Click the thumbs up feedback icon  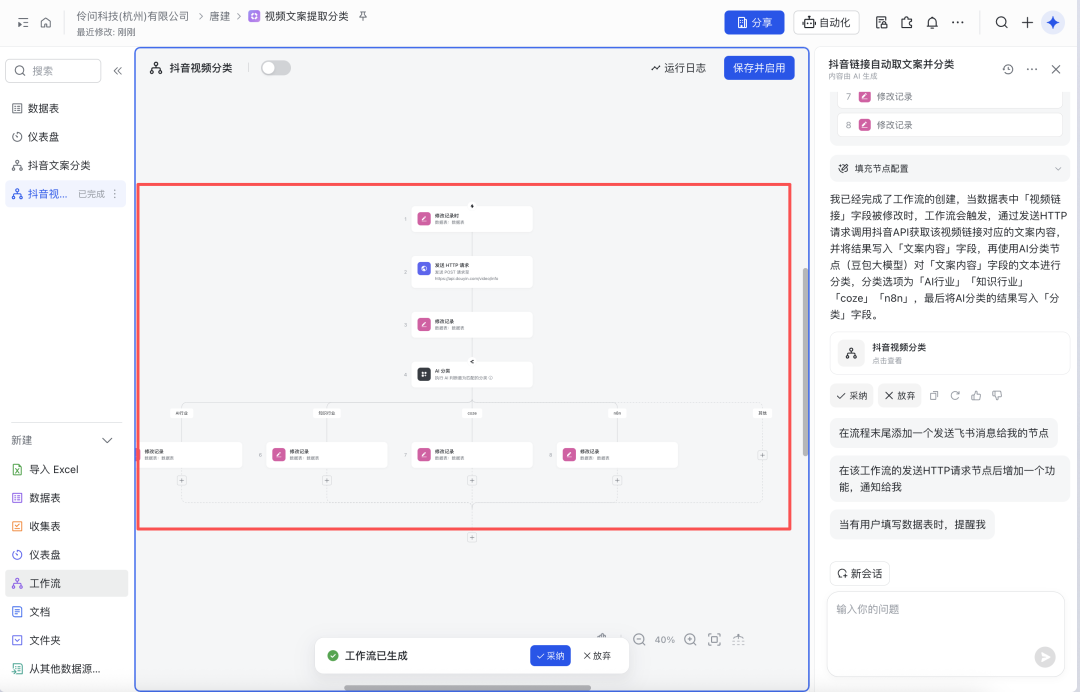(976, 395)
